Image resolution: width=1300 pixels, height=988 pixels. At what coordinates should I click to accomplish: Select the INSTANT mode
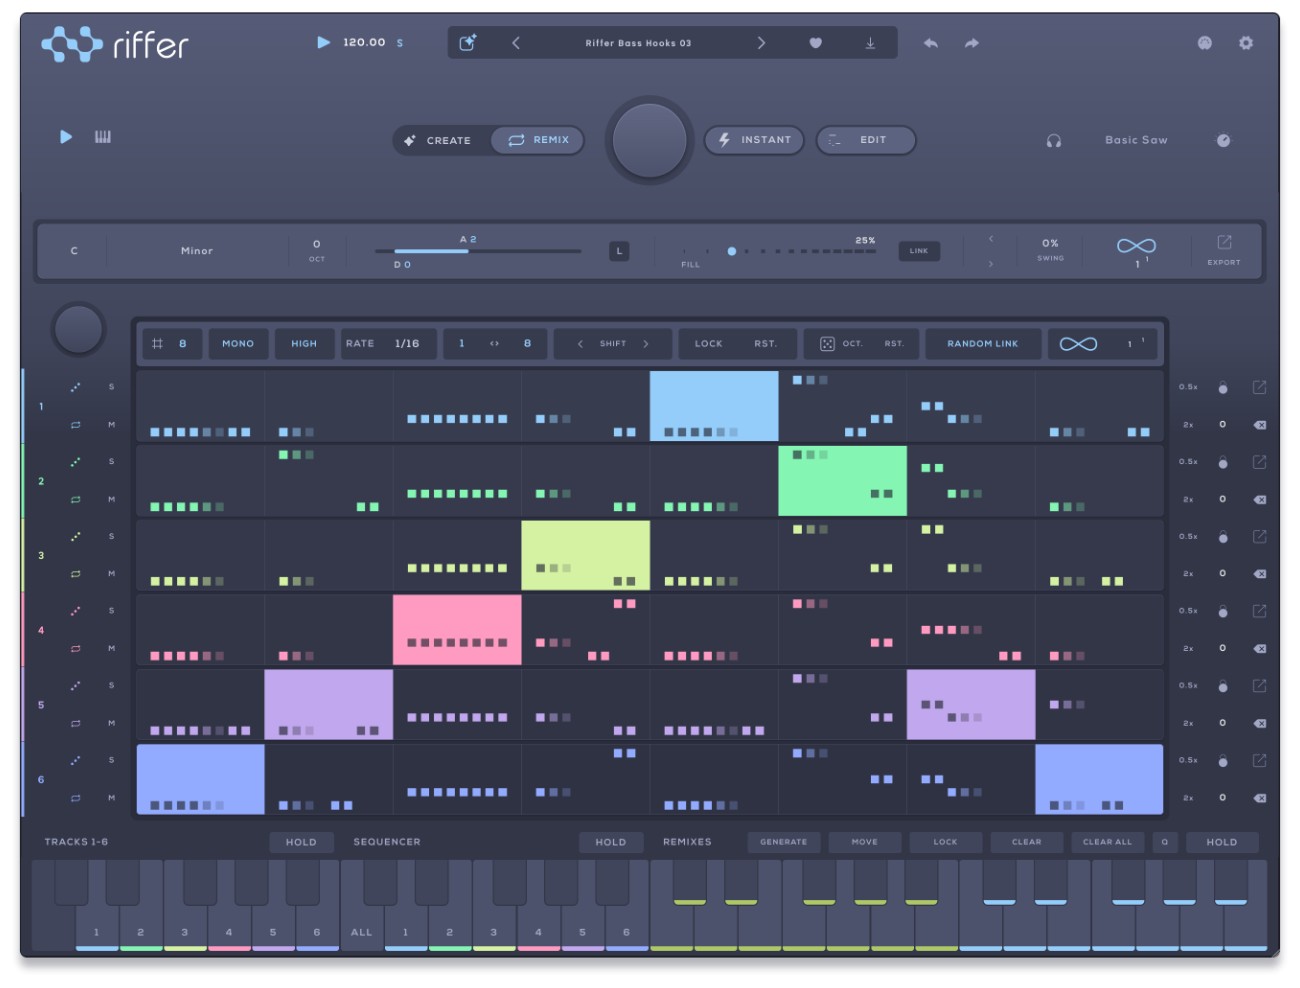[x=756, y=140]
